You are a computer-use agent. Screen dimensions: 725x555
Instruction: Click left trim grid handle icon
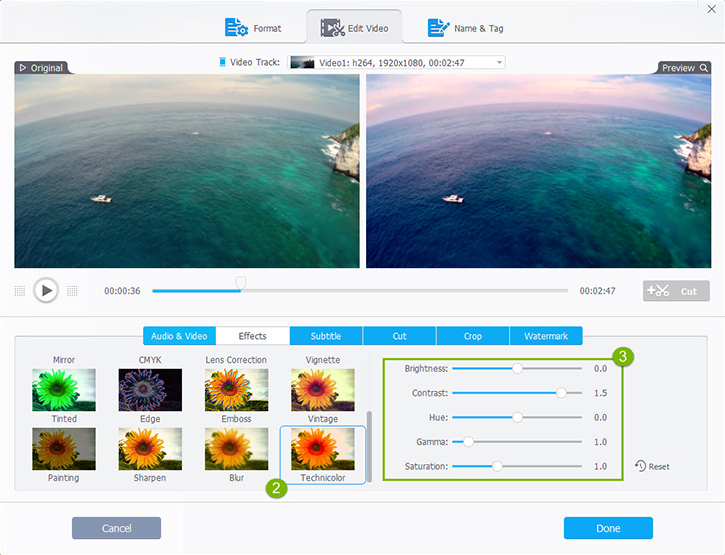pos(20,291)
